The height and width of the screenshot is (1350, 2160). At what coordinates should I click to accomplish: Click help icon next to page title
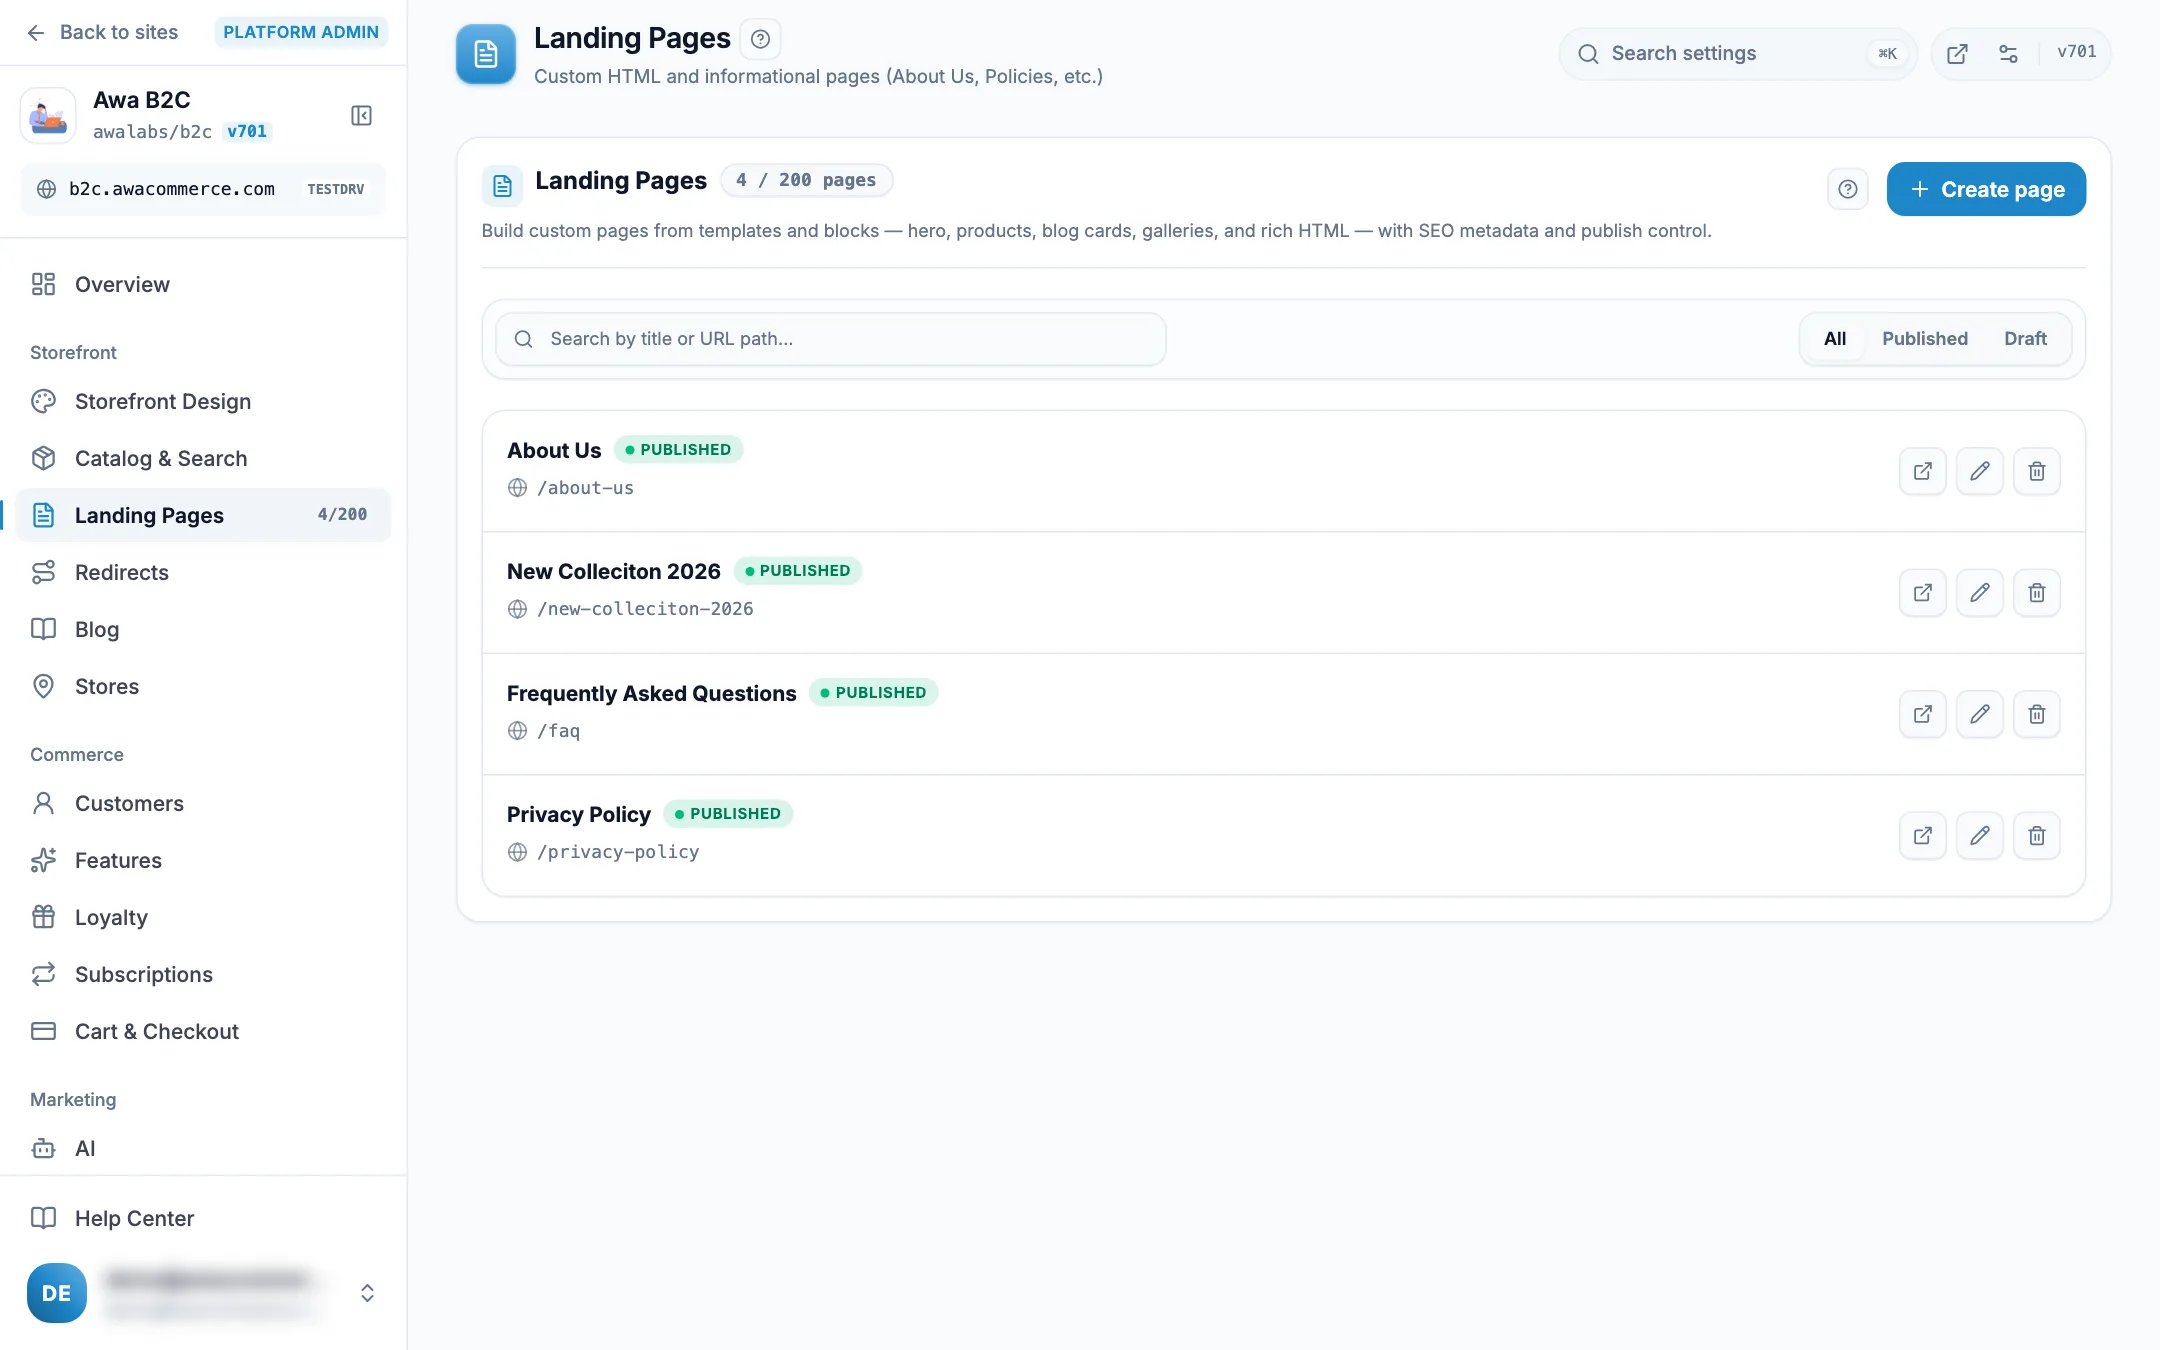760,39
